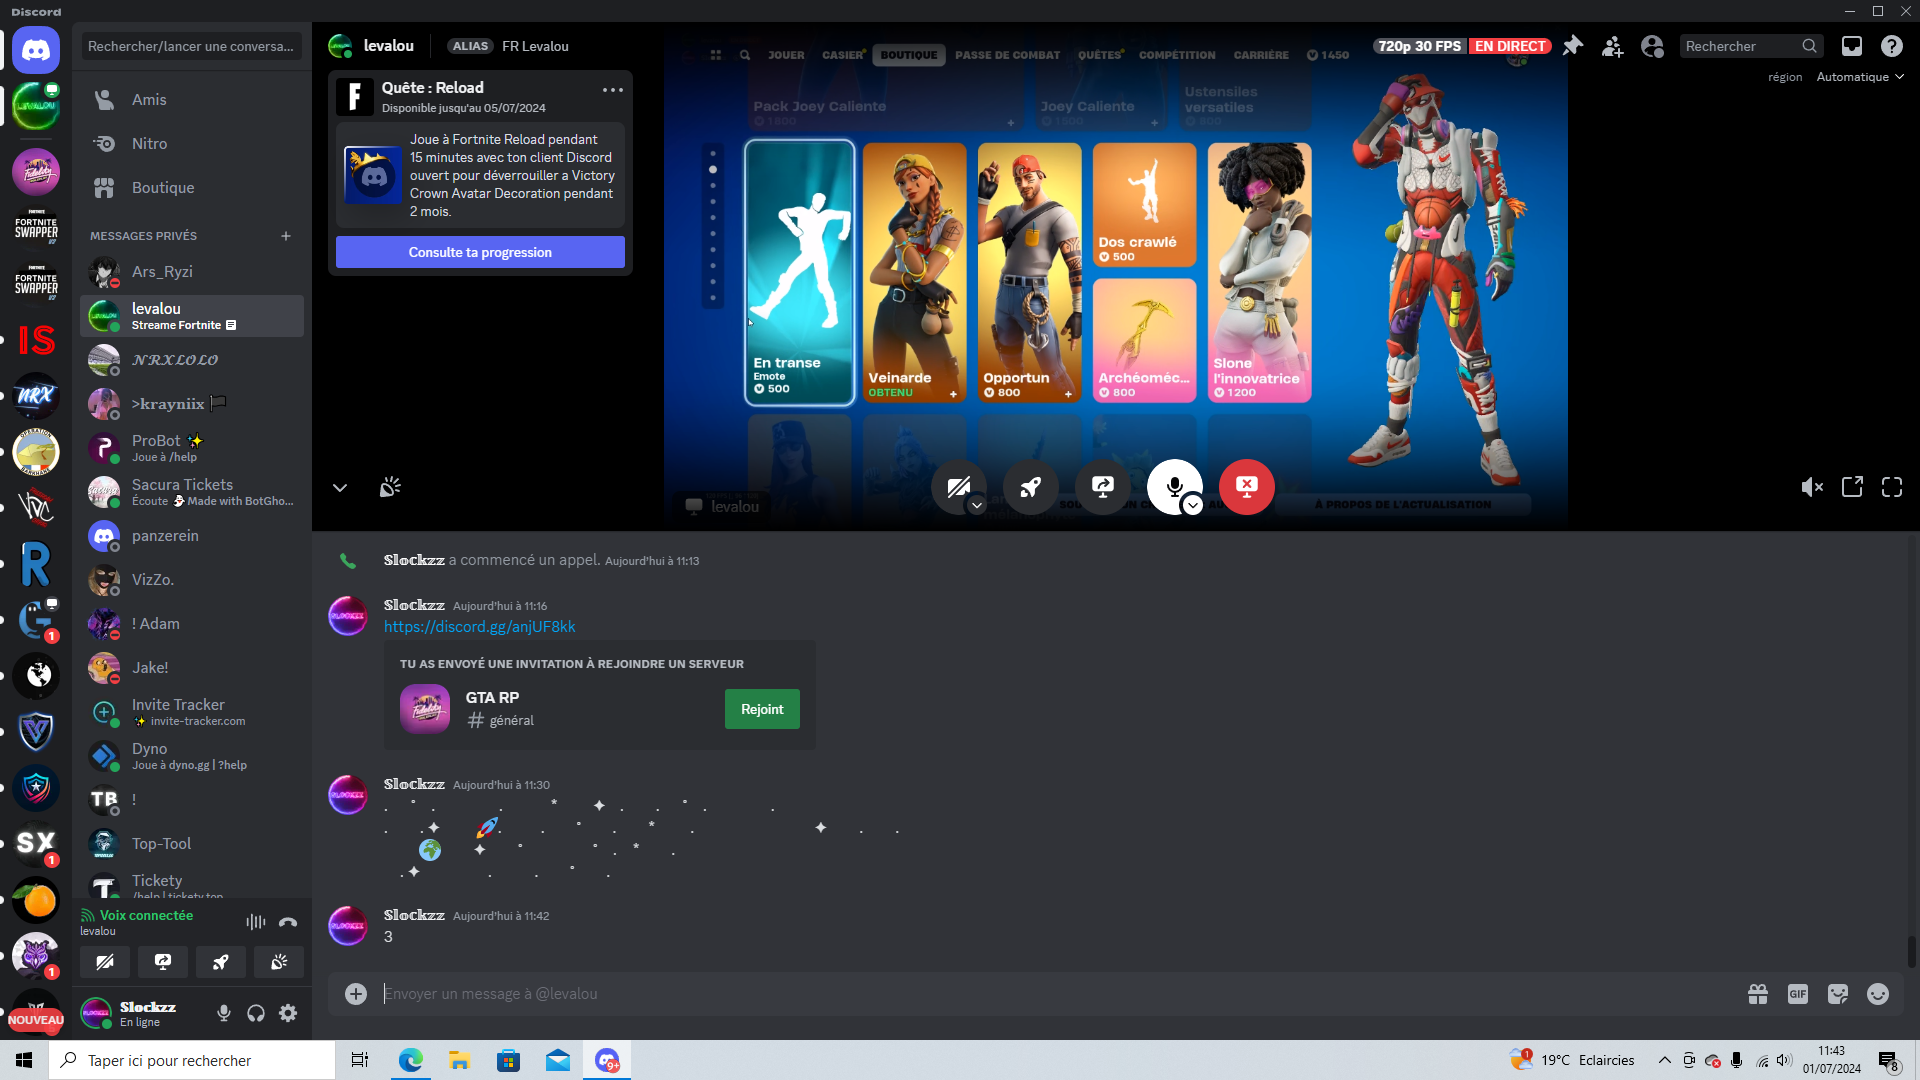Open the Ars_Ryzi conversation
This screenshot has width=1920, height=1080.
point(192,272)
